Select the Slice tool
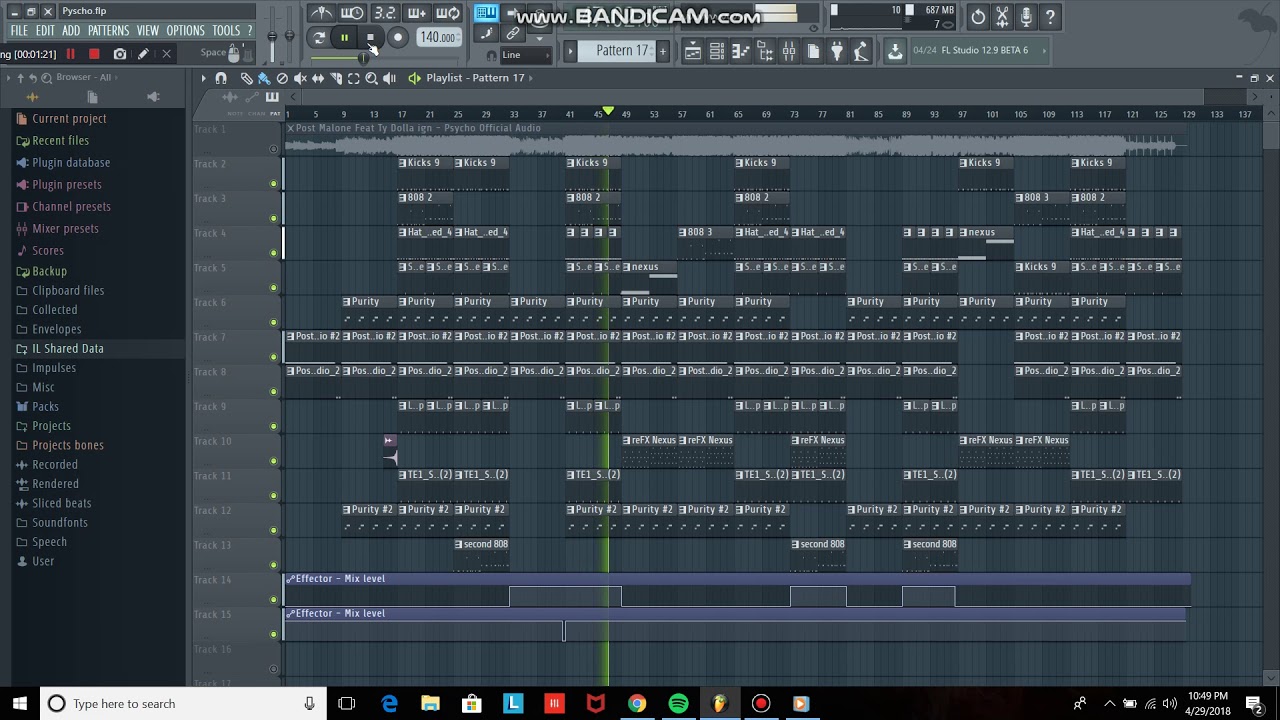 336,78
